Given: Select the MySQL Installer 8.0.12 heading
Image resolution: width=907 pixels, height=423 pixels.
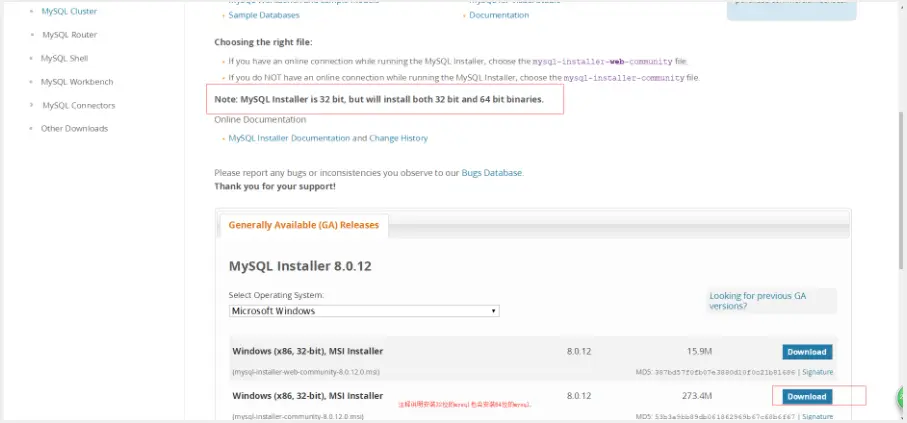Looking at the screenshot, I should coord(300,266).
